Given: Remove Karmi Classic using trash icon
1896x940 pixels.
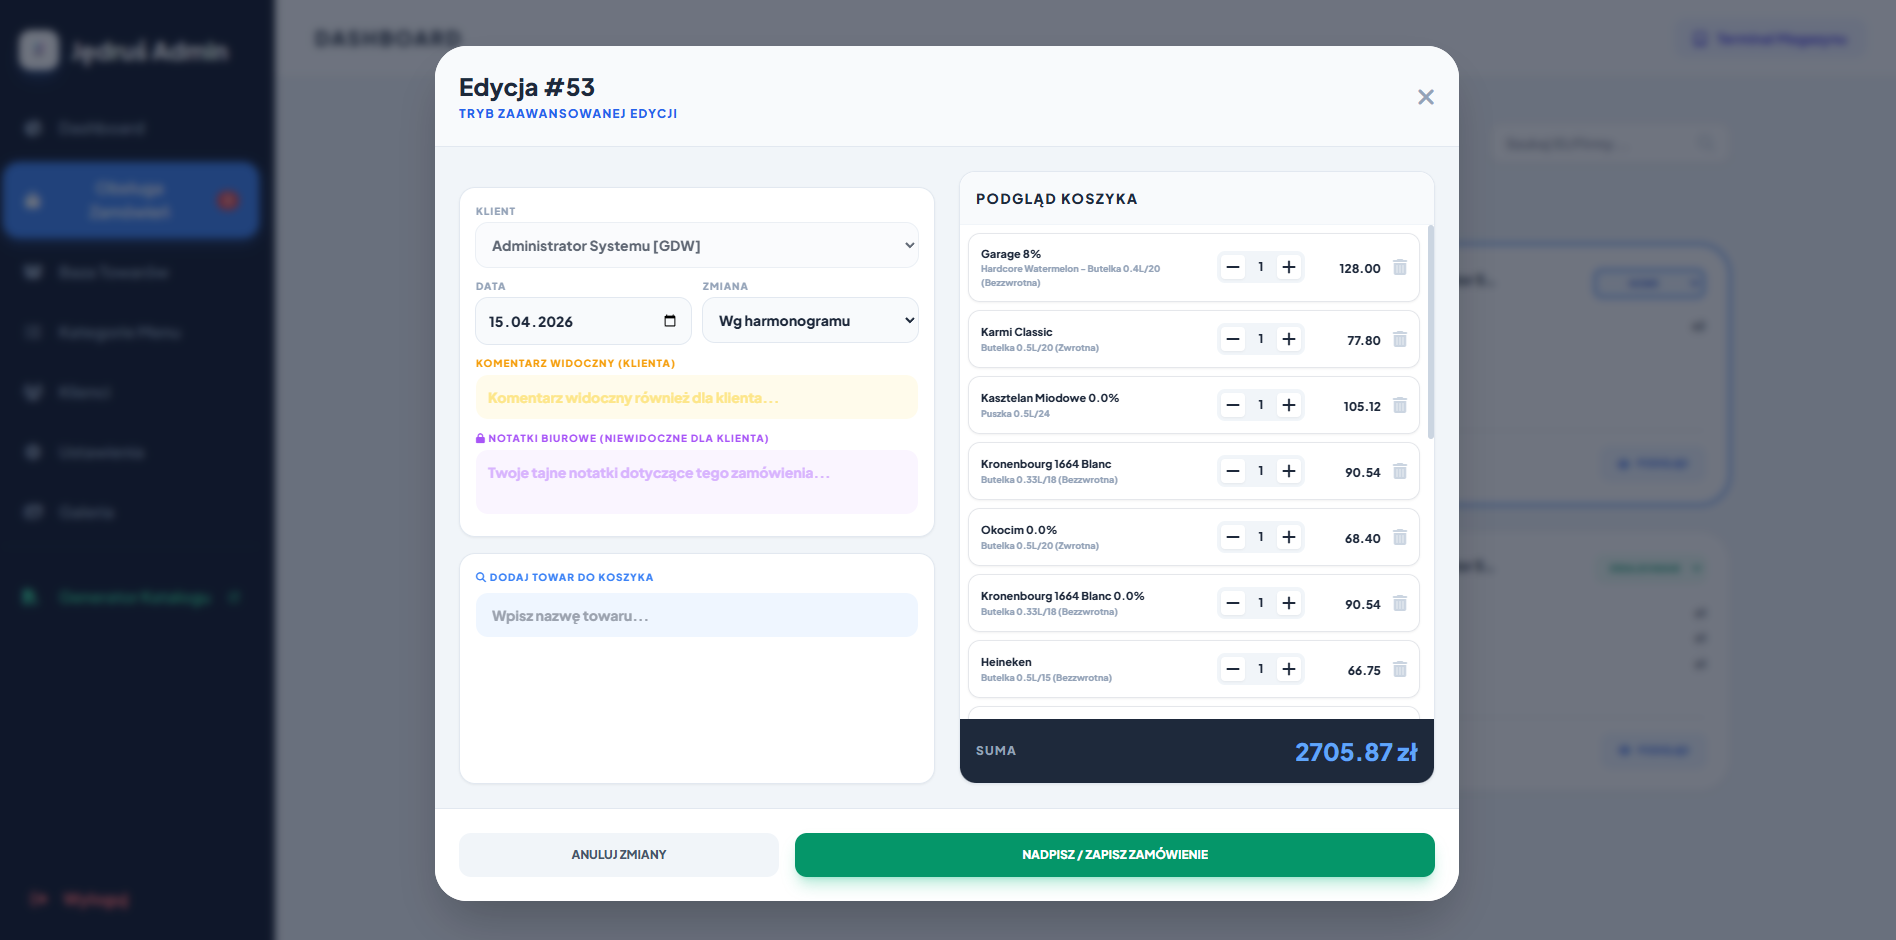Looking at the screenshot, I should point(1400,340).
